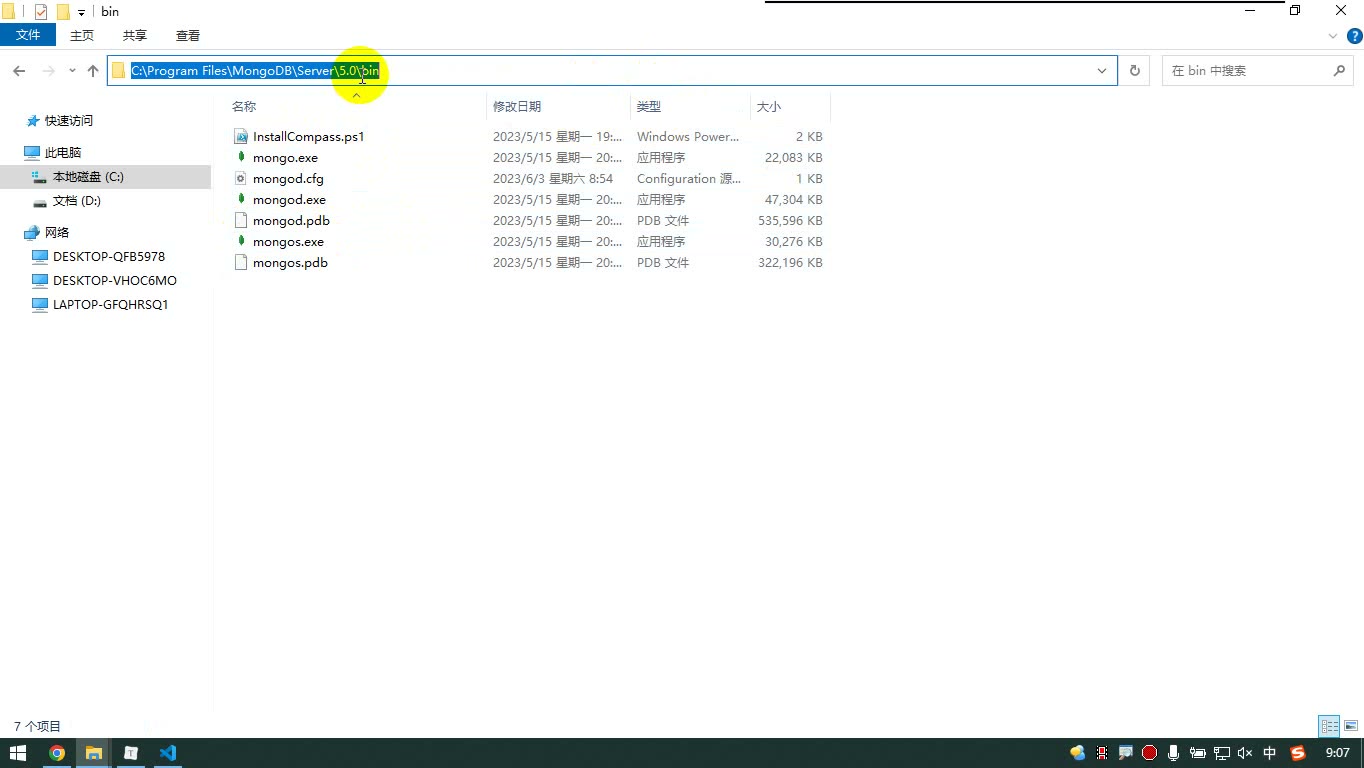Select the mongos.pdb file
Image resolution: width=1364 pixels, height=768 pixels.
tap(290, 263)
